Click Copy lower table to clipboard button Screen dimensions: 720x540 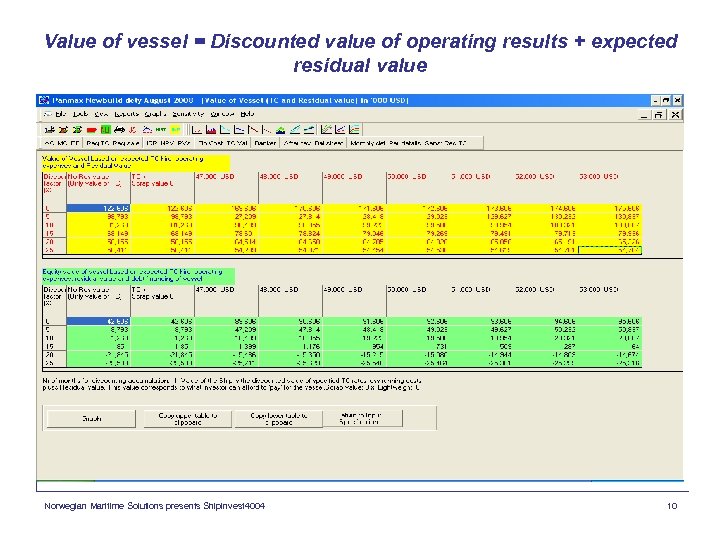[279, 418]
